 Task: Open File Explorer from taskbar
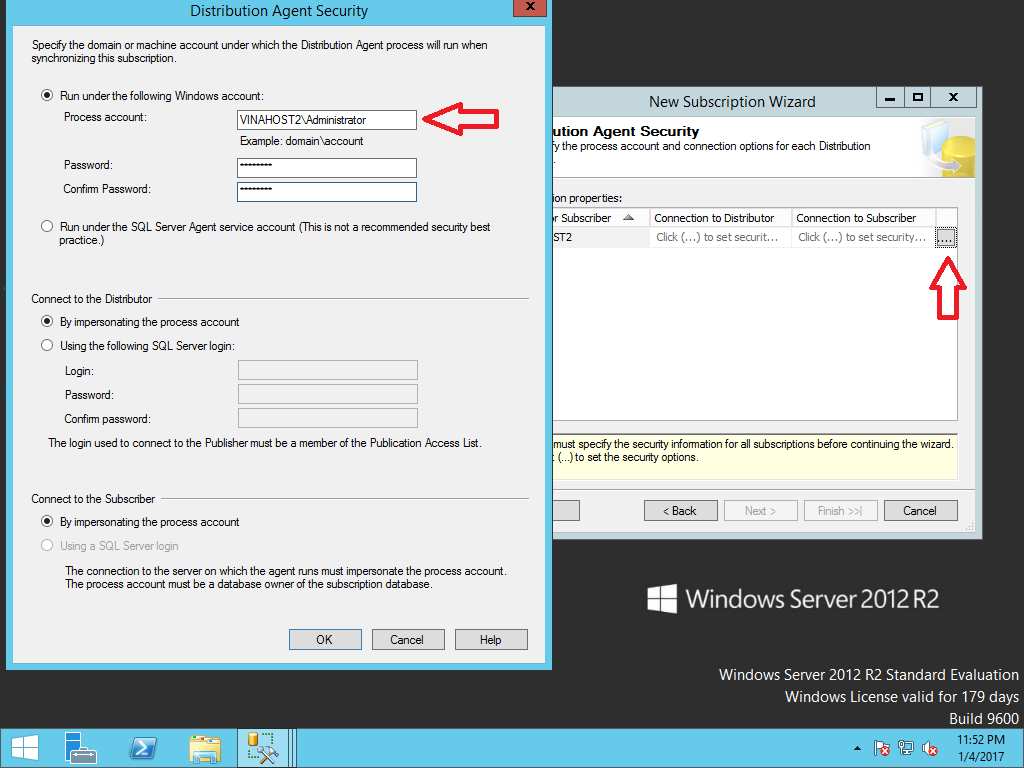pyautogui.click(x=205, y=748)
